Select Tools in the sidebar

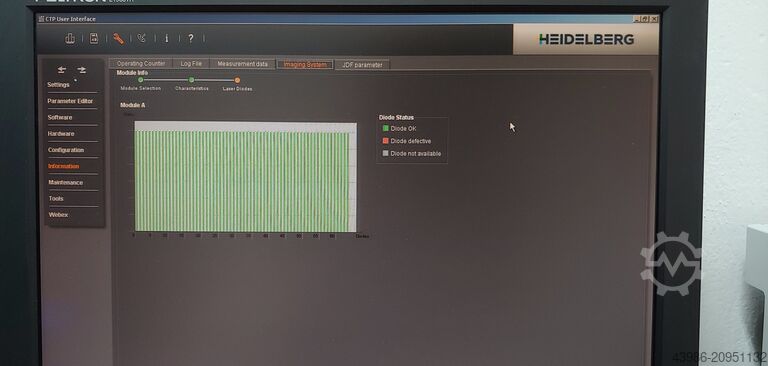coord(56,198)
